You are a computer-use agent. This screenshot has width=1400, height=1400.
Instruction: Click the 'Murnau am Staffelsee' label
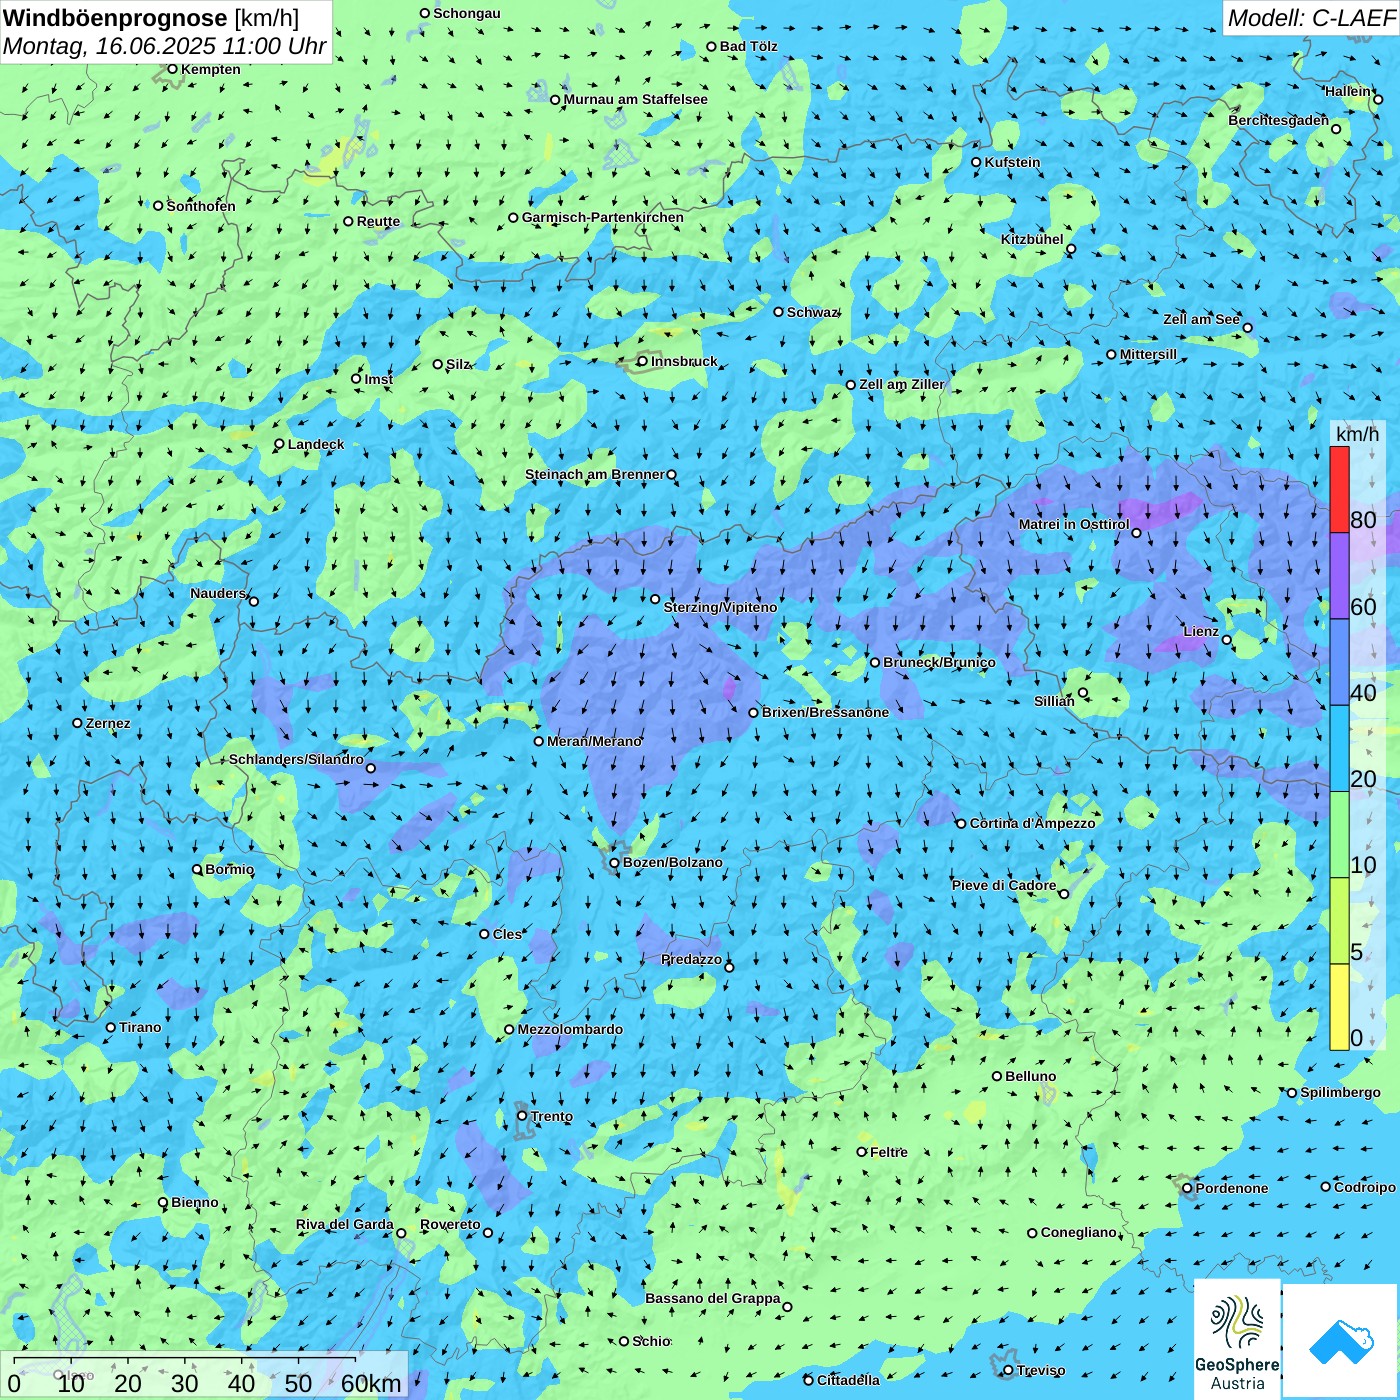(x=635, y=99)
